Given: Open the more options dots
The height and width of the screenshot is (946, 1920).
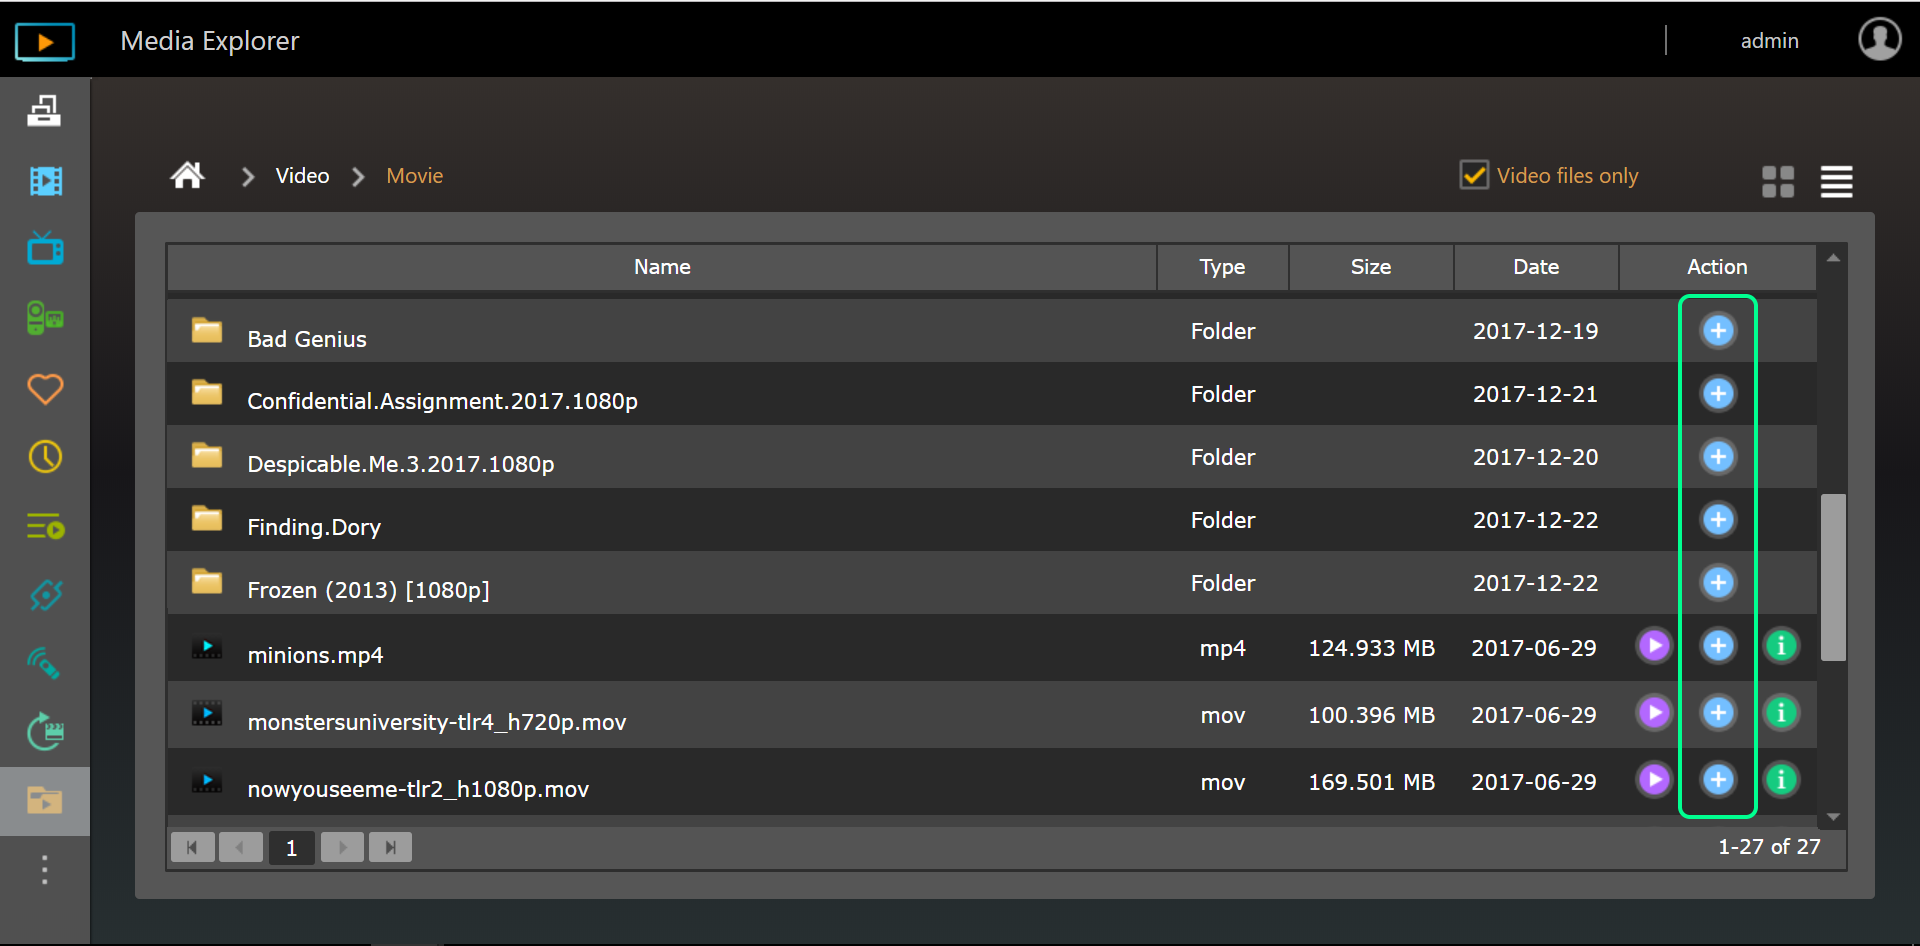Looking at the screenshot, I should click(x=44, y=870).
